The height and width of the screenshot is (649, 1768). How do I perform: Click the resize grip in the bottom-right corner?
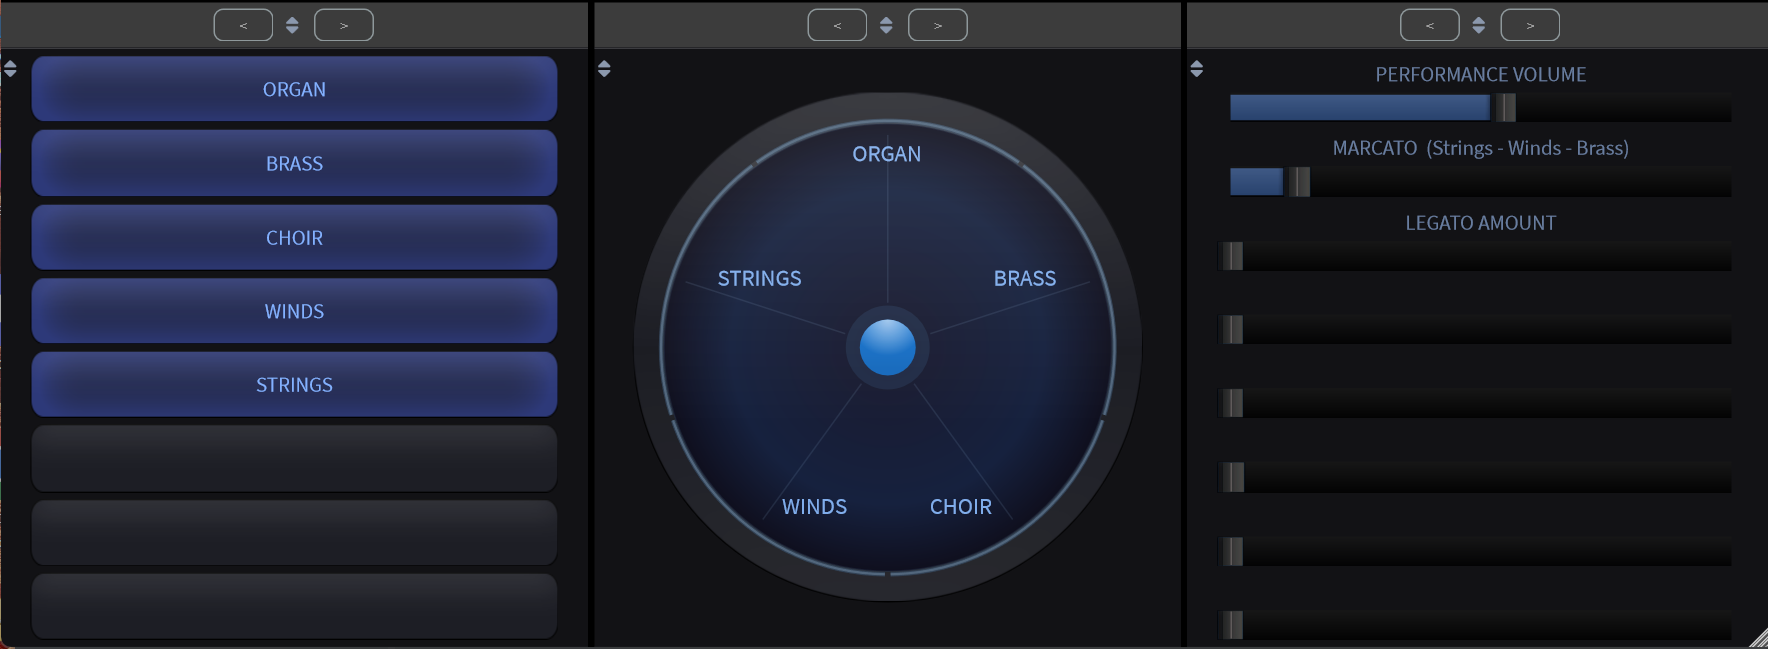point(1758,639)
